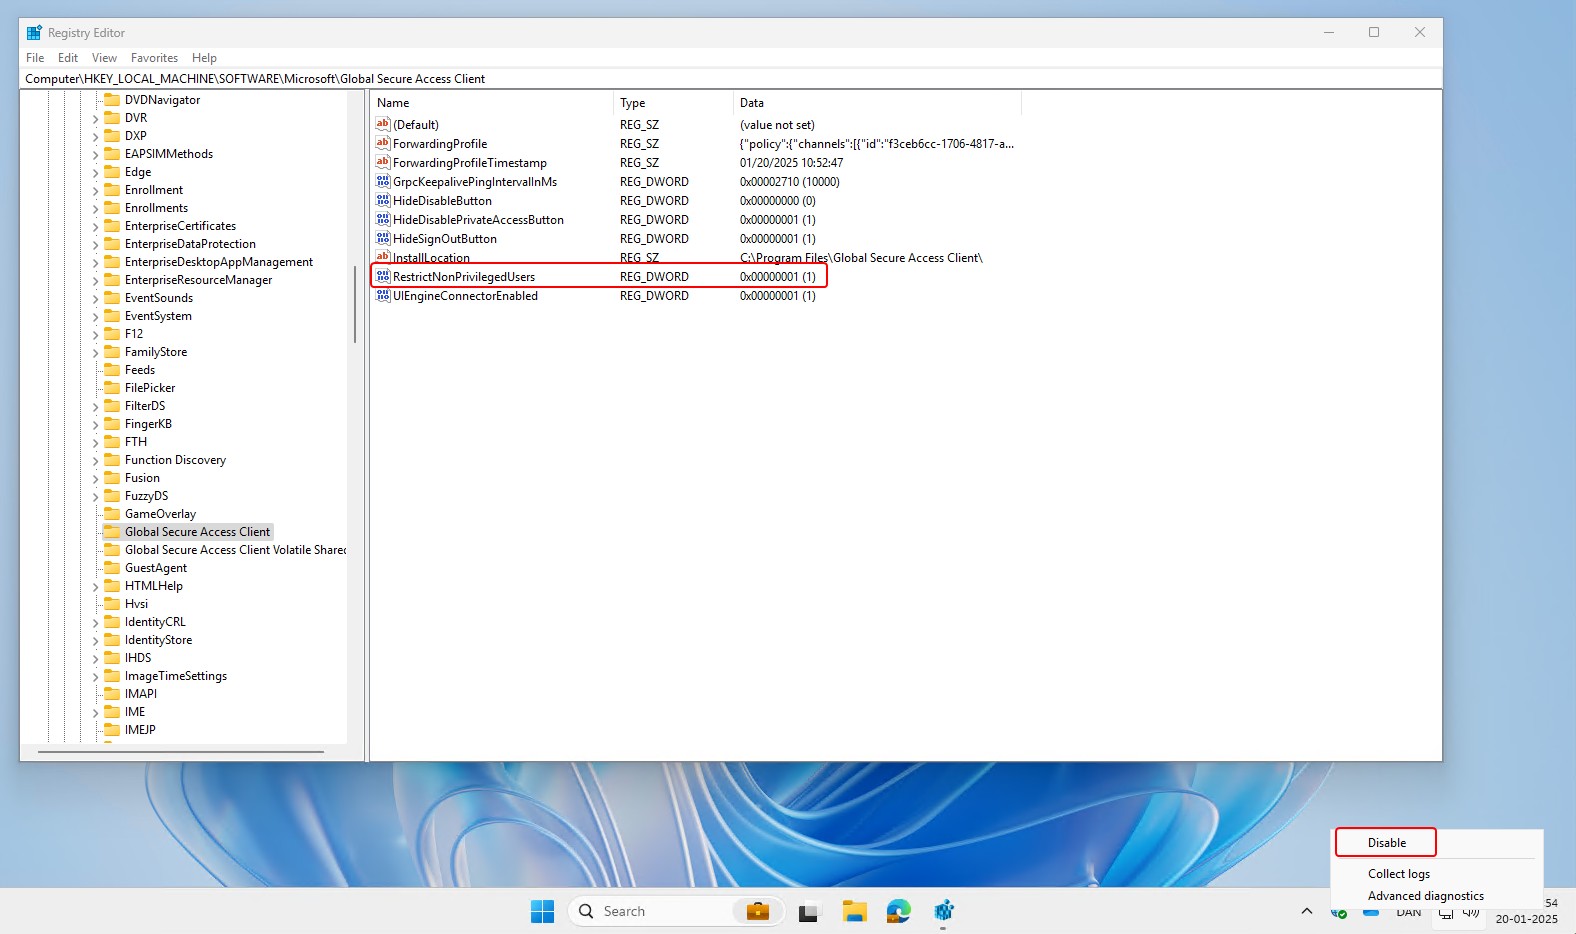Click the Edge folder icon in tree
Image resolution: width=1576 pixels, height=934 pixels.
coord(112,172)
